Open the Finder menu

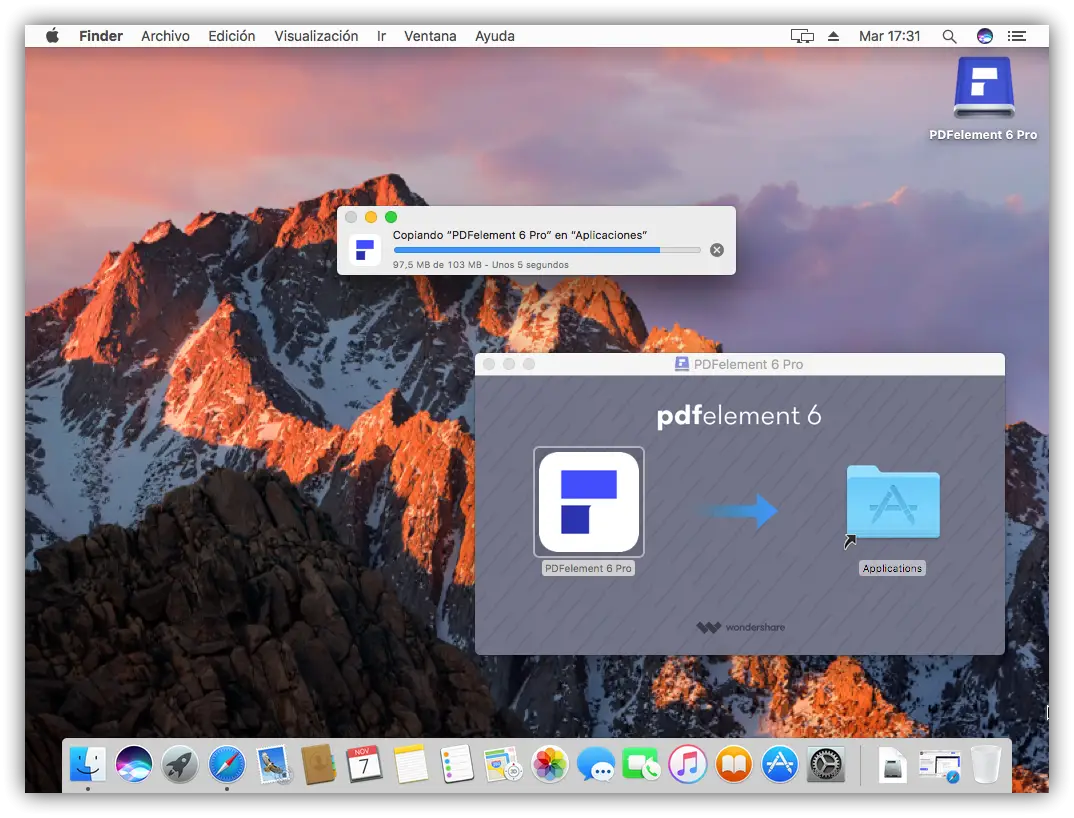coord(101,36)
